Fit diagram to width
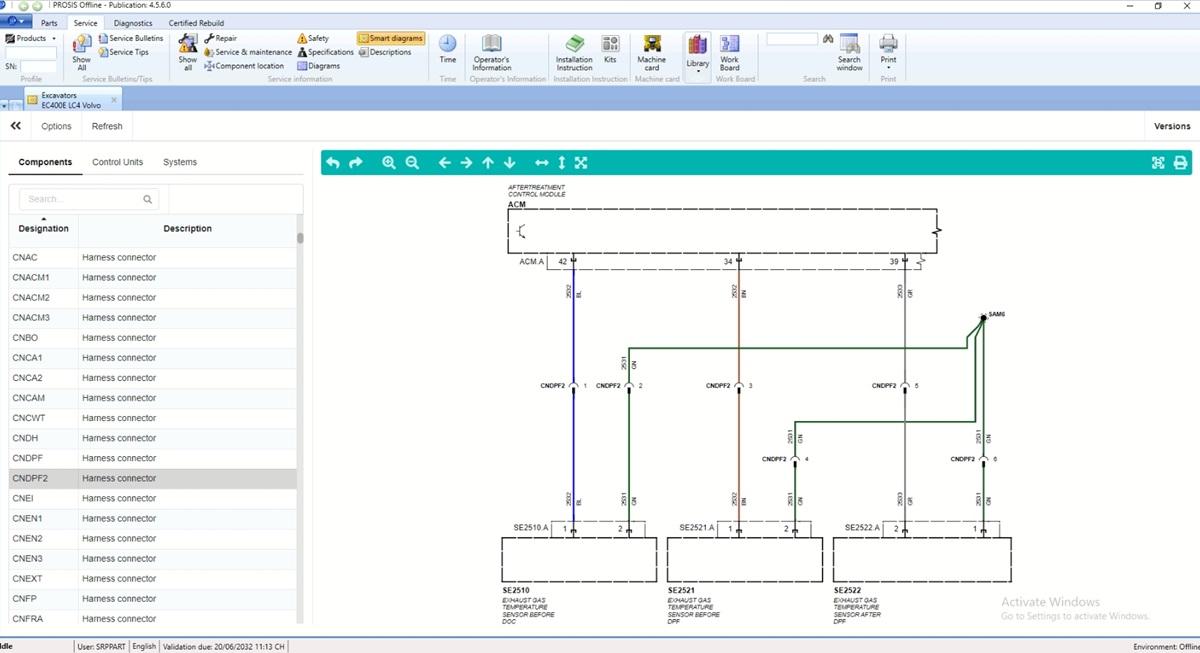The width and height of the screenshot is (1200, 653). pyautogui.click(x=542, y=162)
